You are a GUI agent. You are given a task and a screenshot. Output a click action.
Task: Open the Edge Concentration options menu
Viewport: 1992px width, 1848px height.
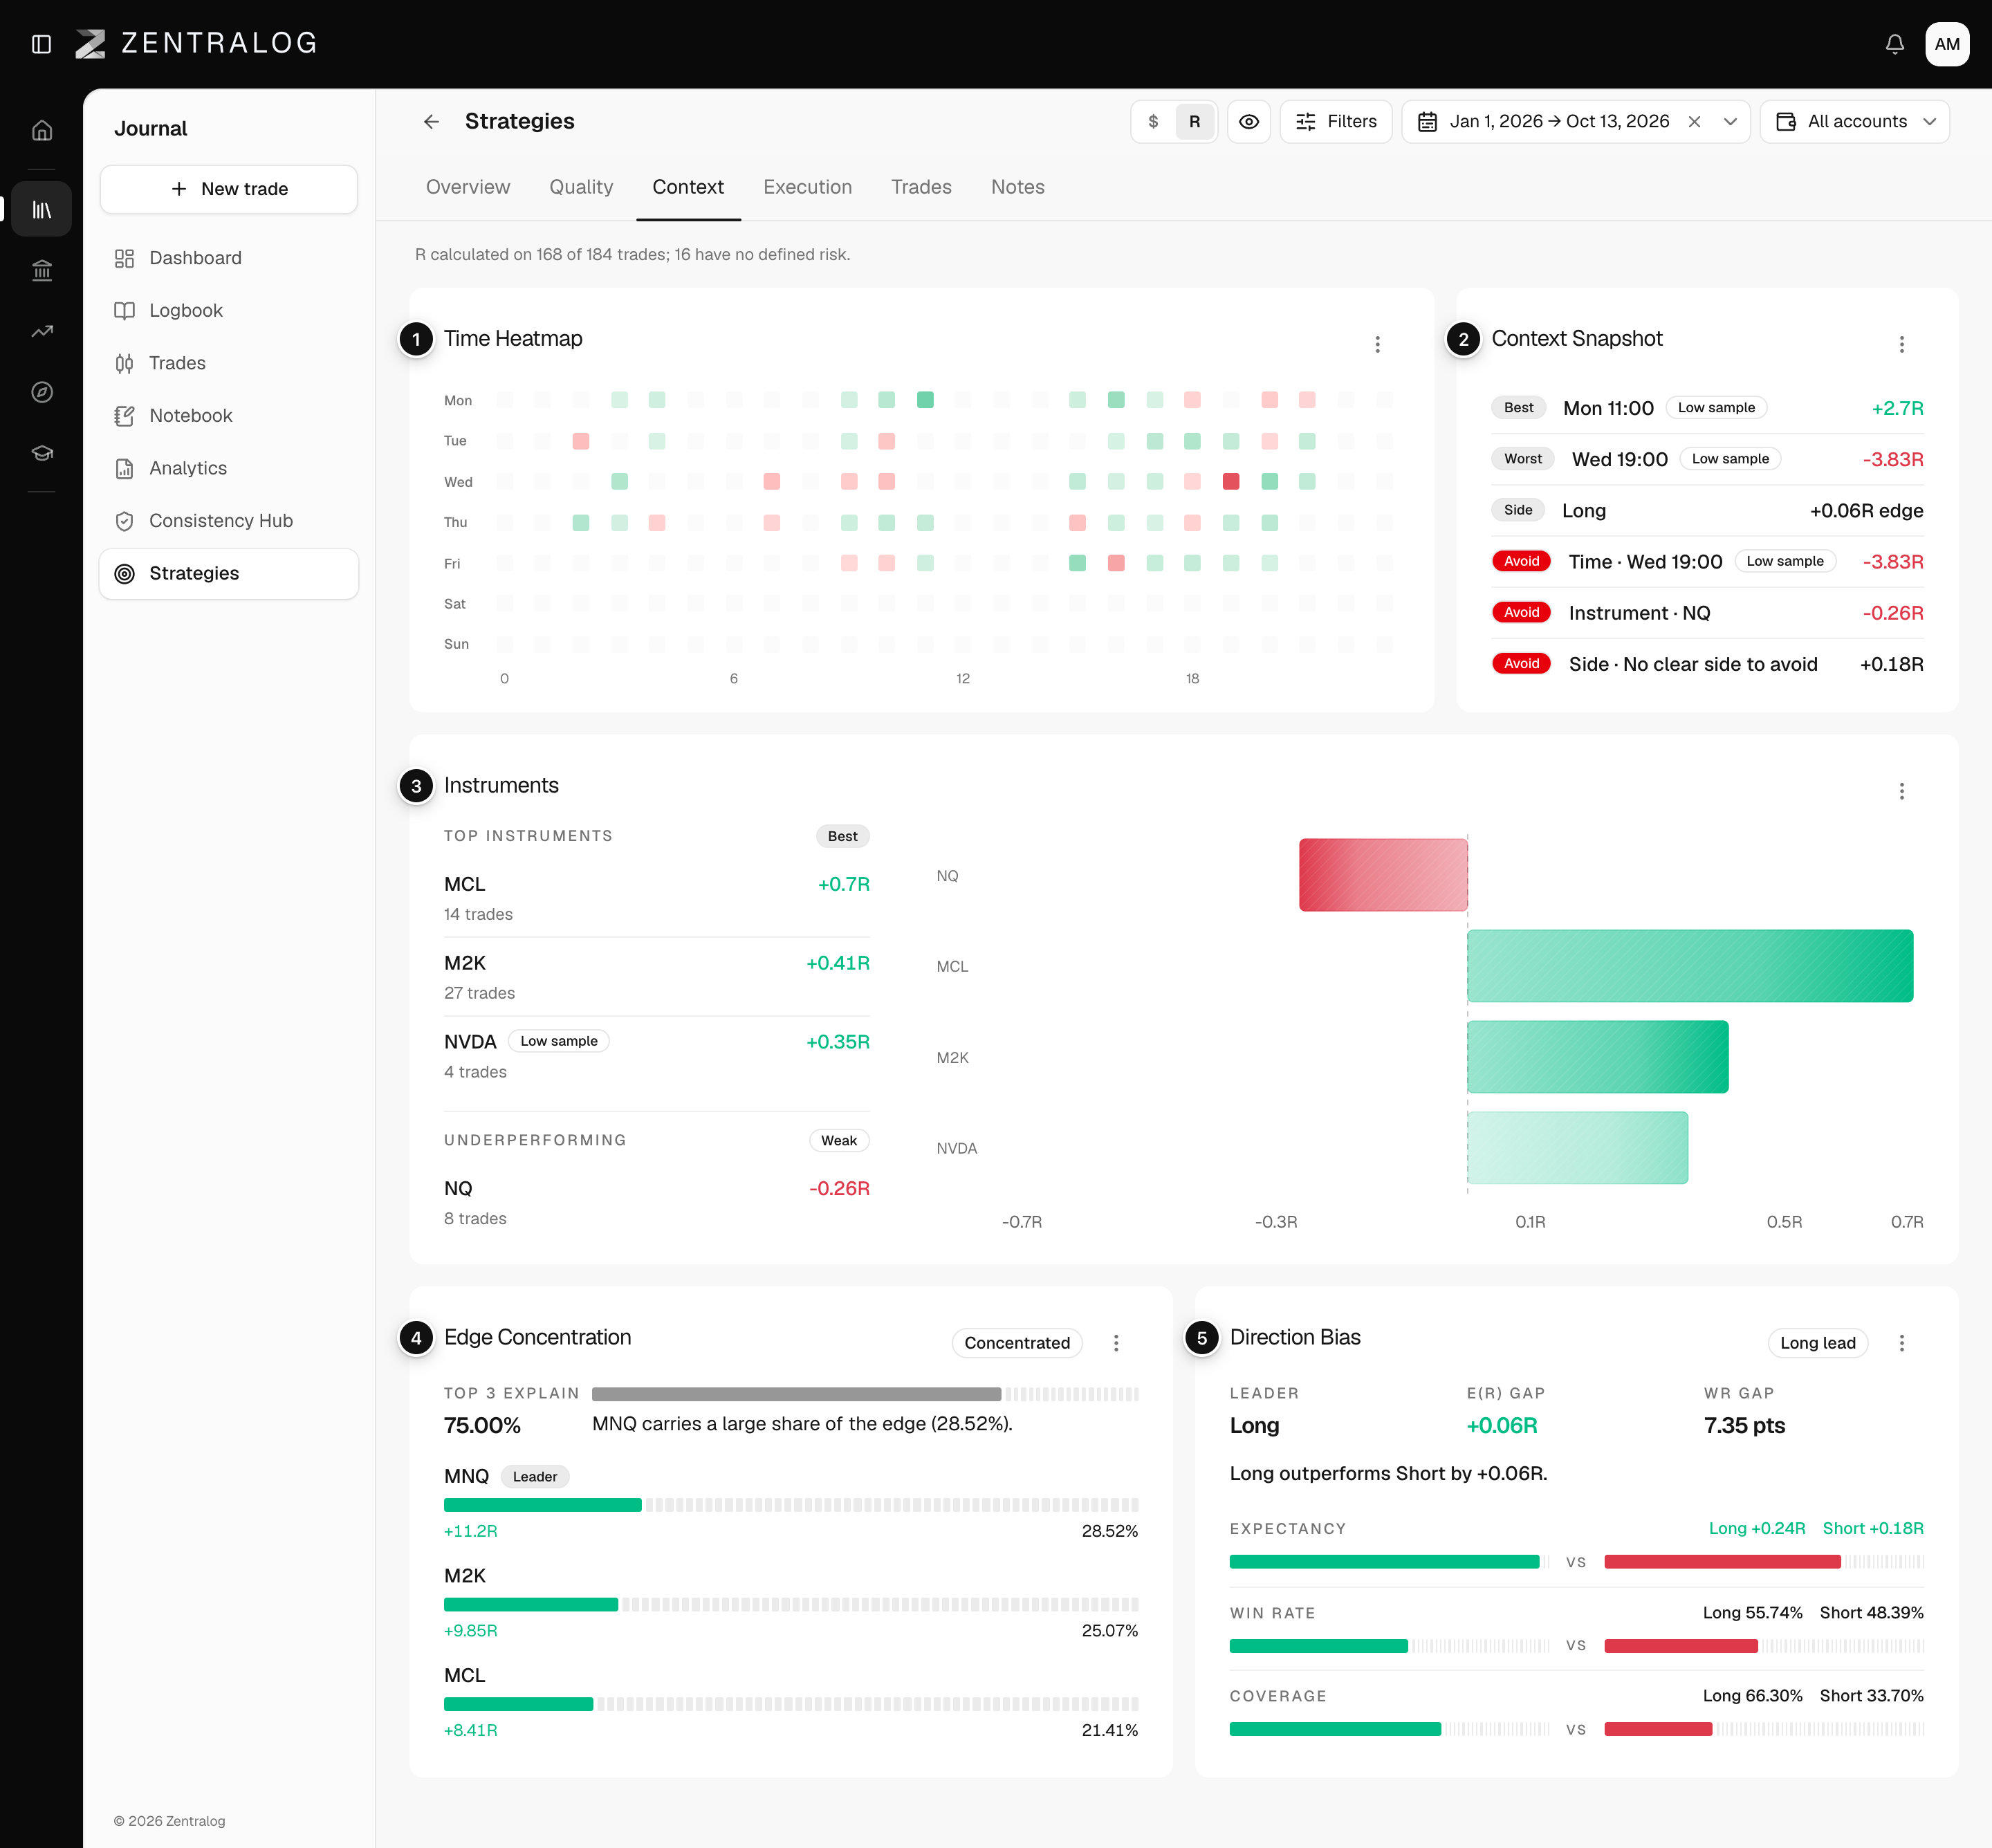tap(1116, 1343)
